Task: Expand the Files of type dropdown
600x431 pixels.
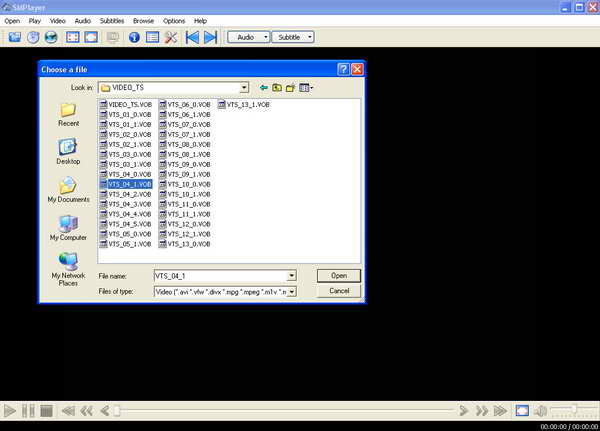Action: (x=291, y=292)
